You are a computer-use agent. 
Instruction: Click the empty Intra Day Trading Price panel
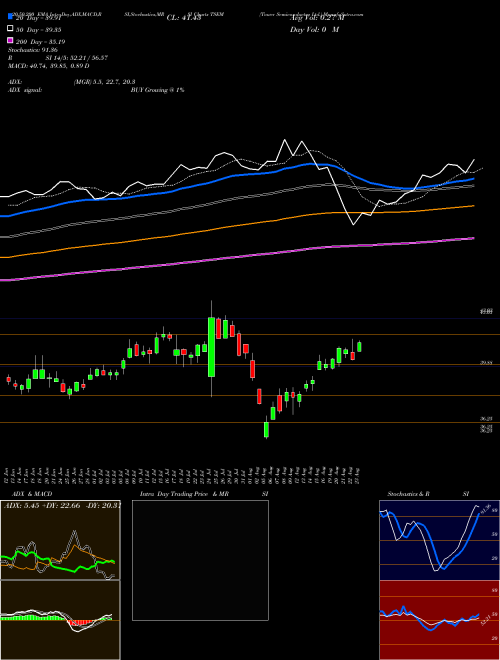click(x=200, y=560)
